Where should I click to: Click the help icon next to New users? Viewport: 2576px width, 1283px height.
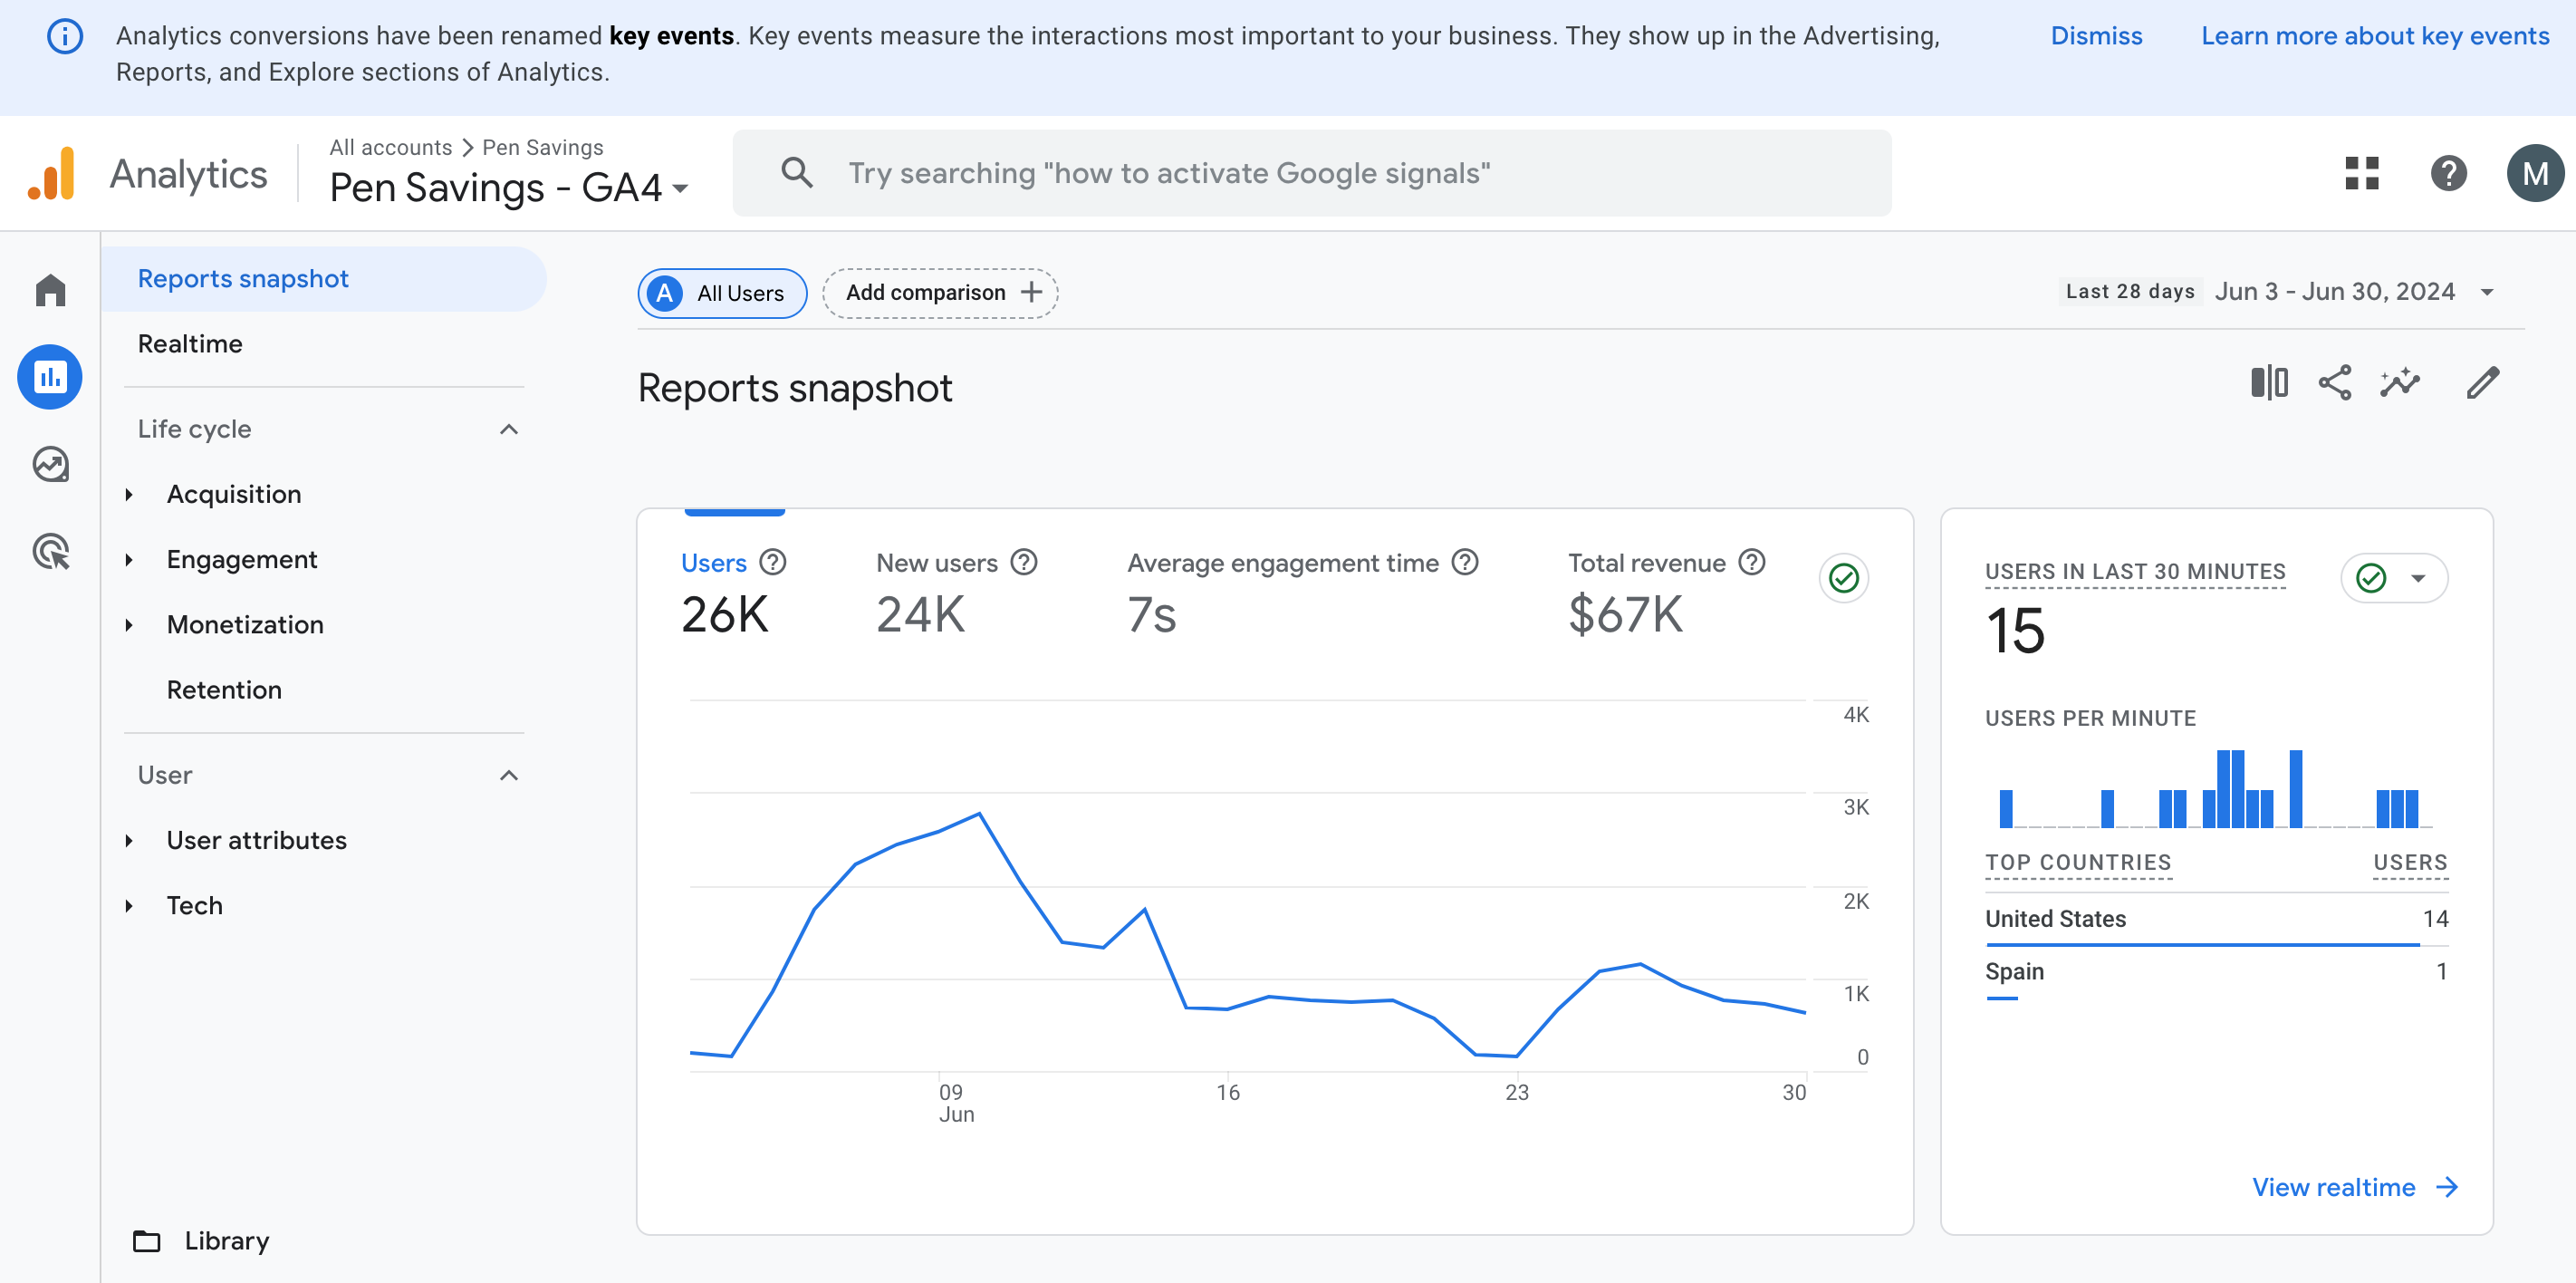pyautogui.click(x=1024, y=563)
